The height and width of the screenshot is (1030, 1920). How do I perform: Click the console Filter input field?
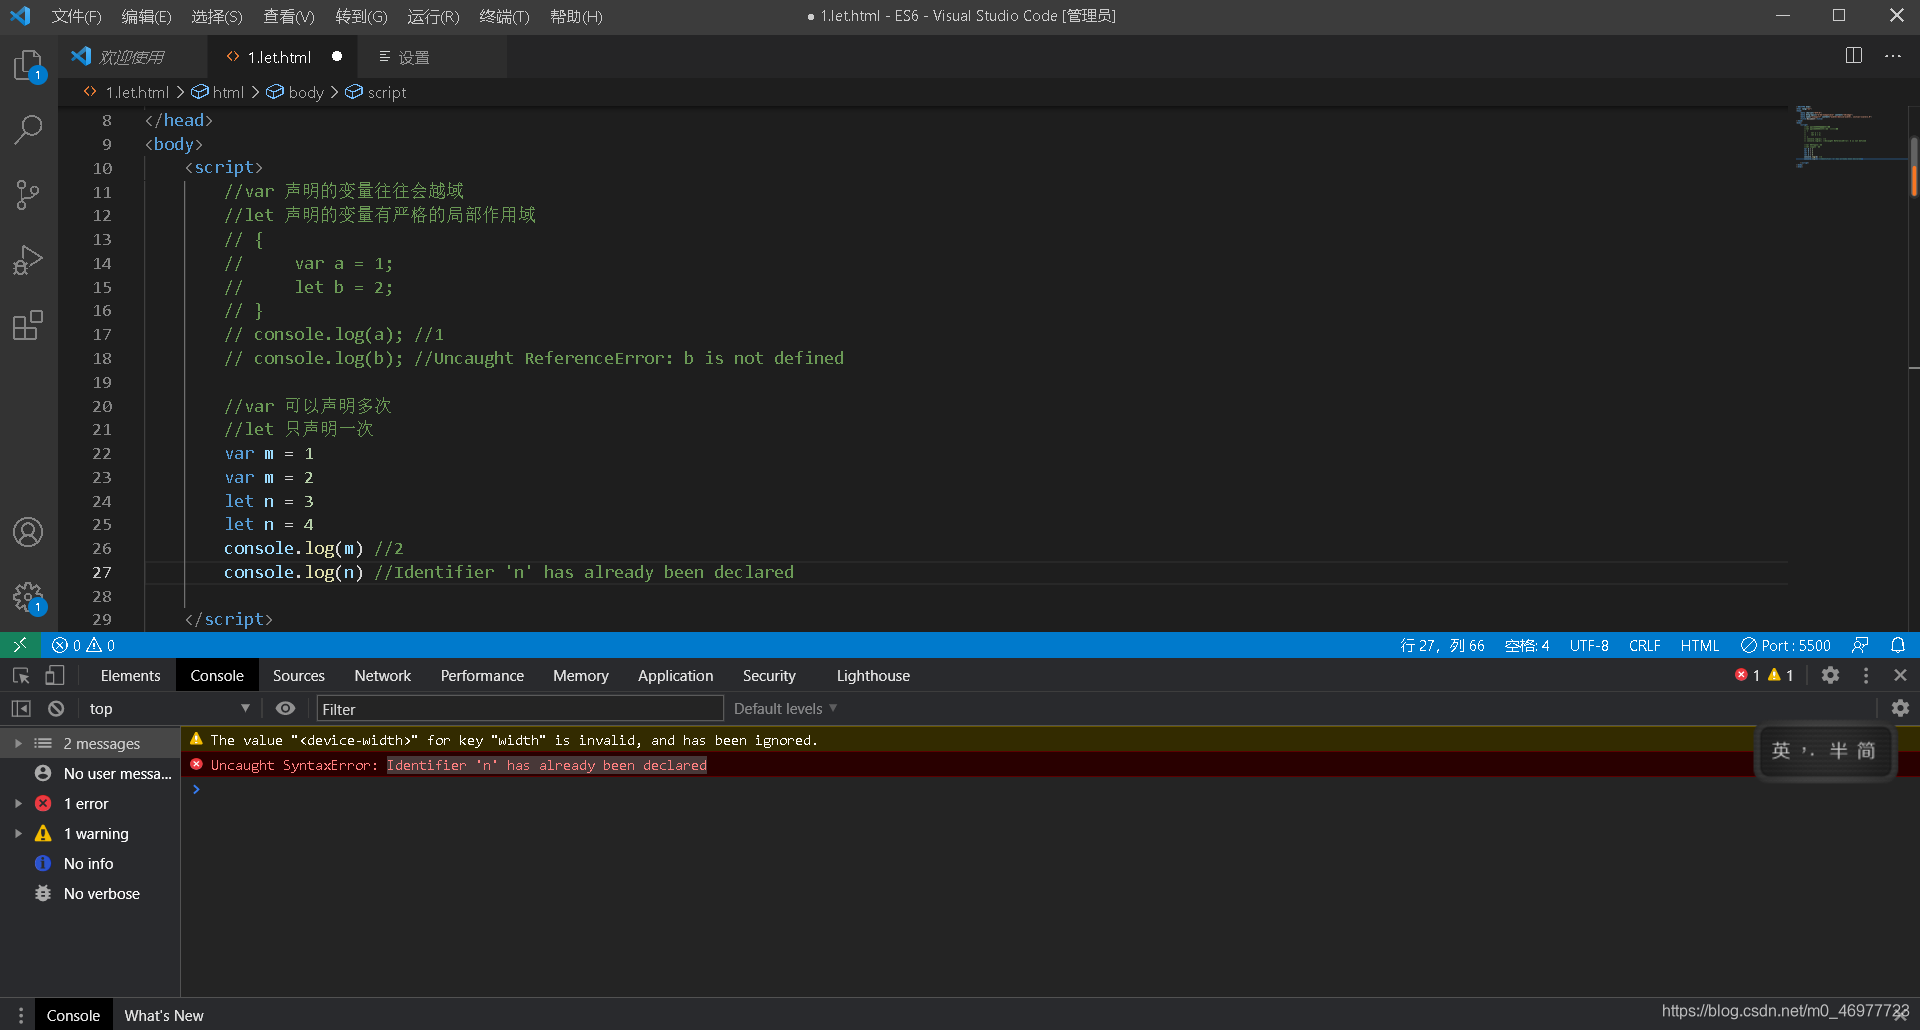tap(519, 708)
